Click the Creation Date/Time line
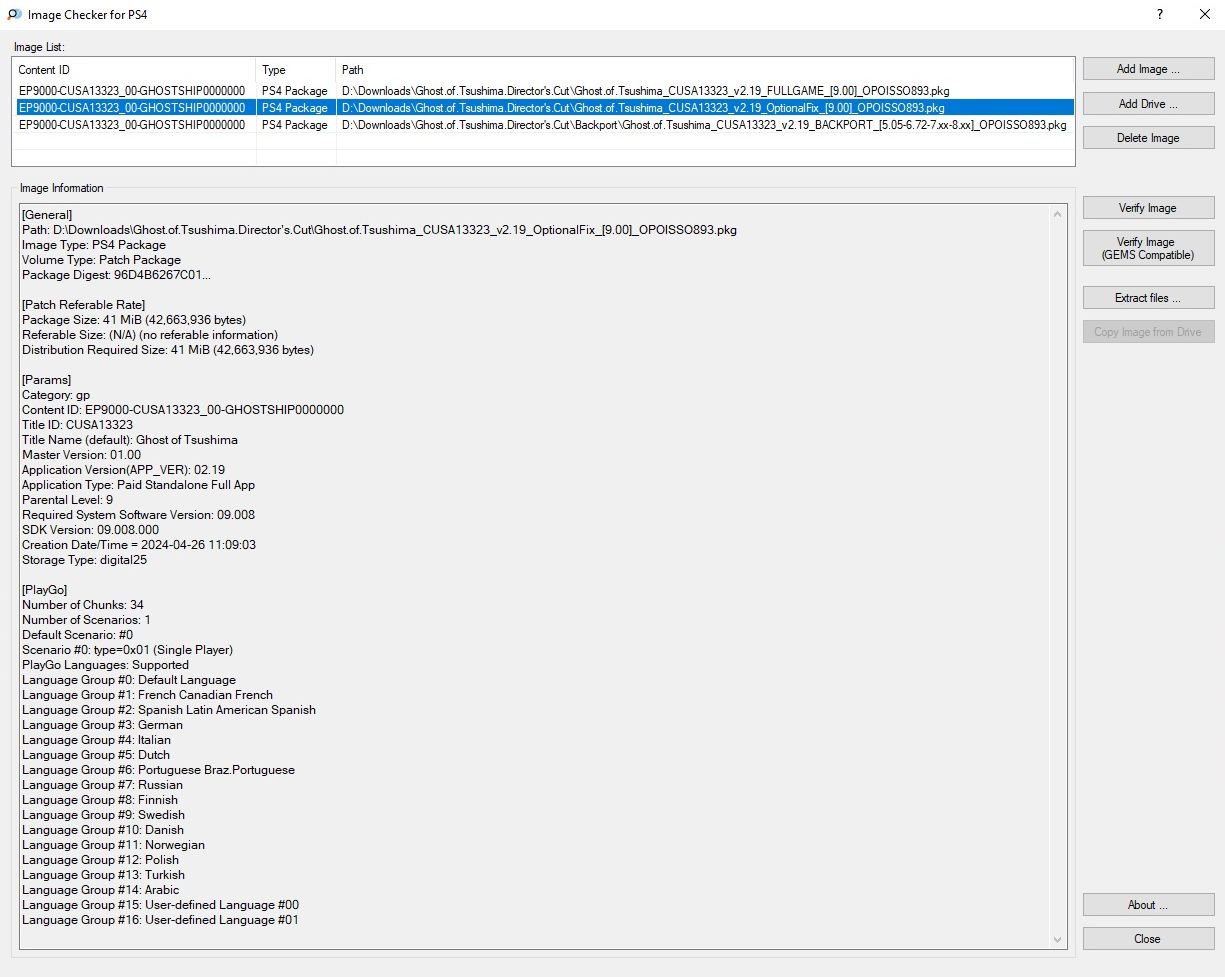 pos(139,545)
